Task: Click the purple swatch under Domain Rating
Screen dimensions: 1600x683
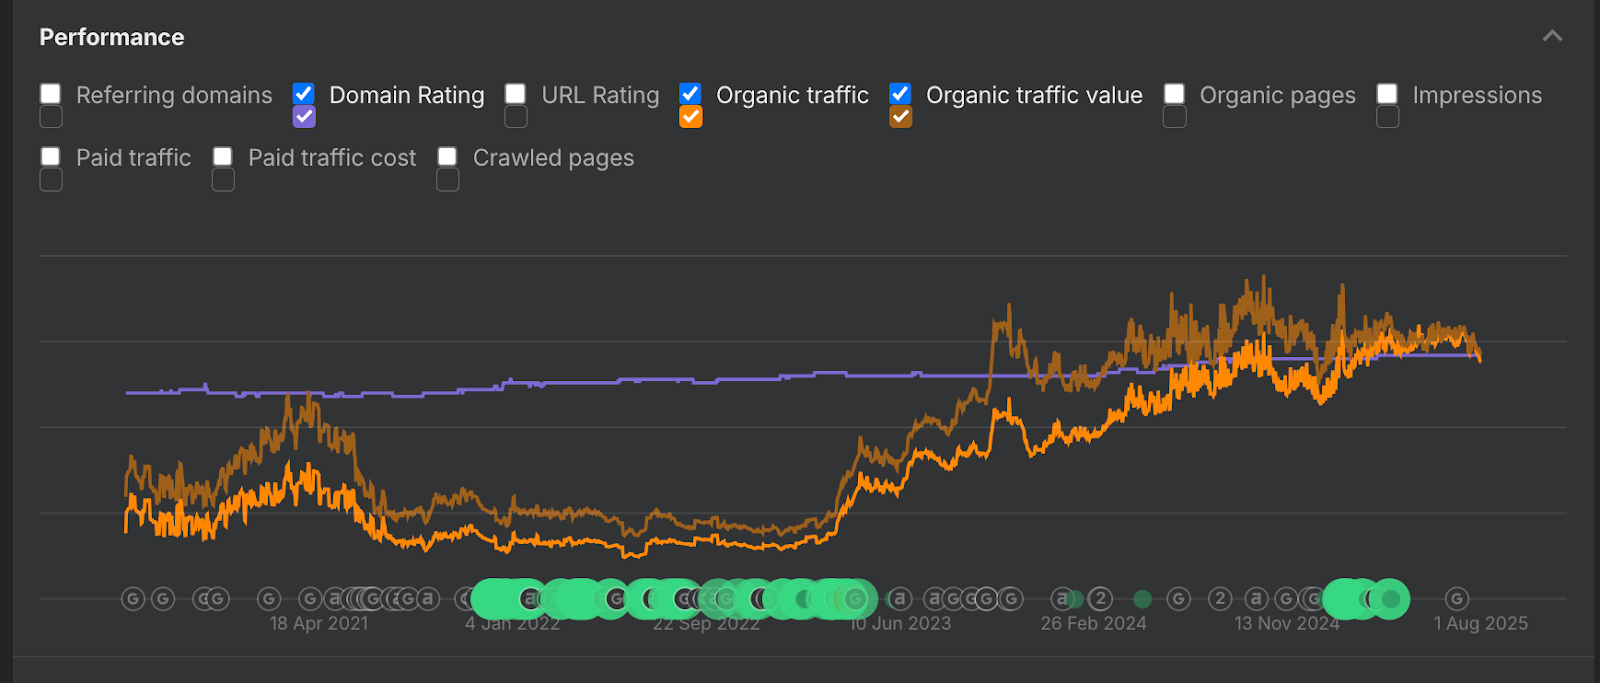Action: pyautogui.click(x=304, y=117)
